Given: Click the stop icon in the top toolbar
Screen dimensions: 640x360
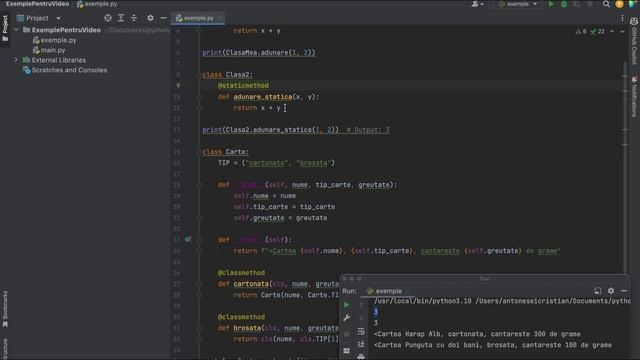Looking at the screenshot, I should pyautogui.click(x=589, y=4).
